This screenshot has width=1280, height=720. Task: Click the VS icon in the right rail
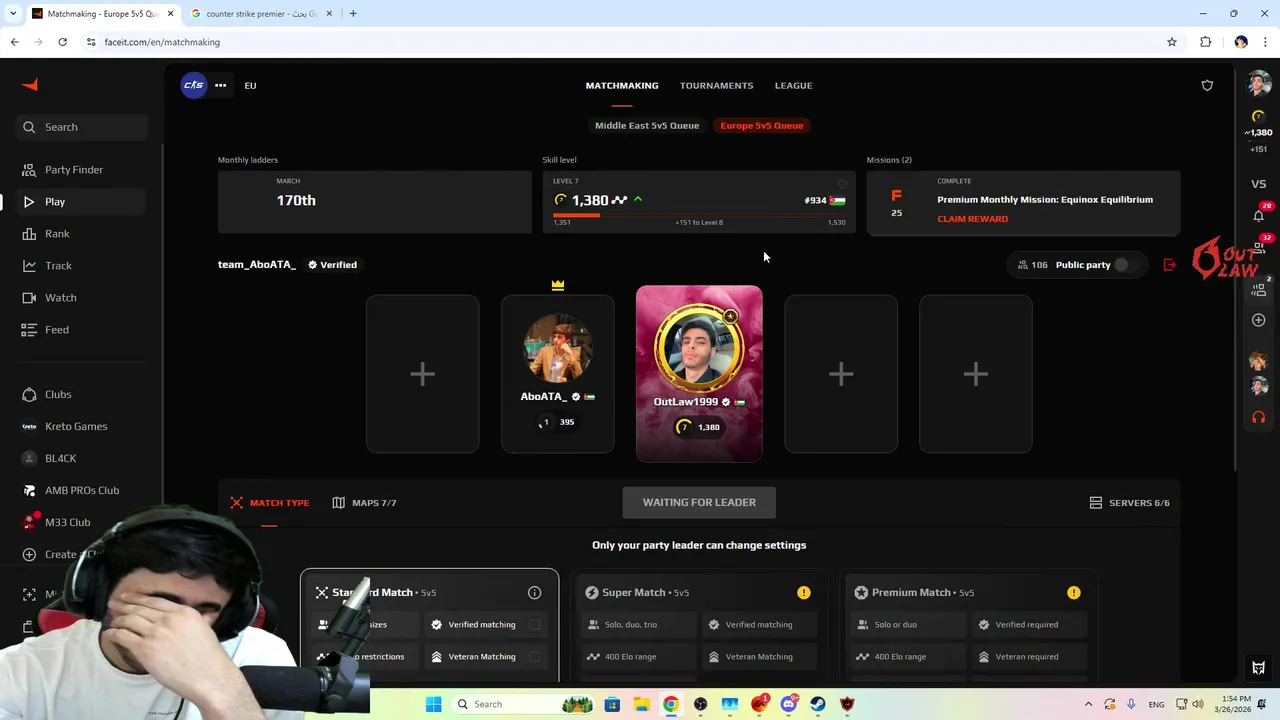click(x=1258, y=184)
